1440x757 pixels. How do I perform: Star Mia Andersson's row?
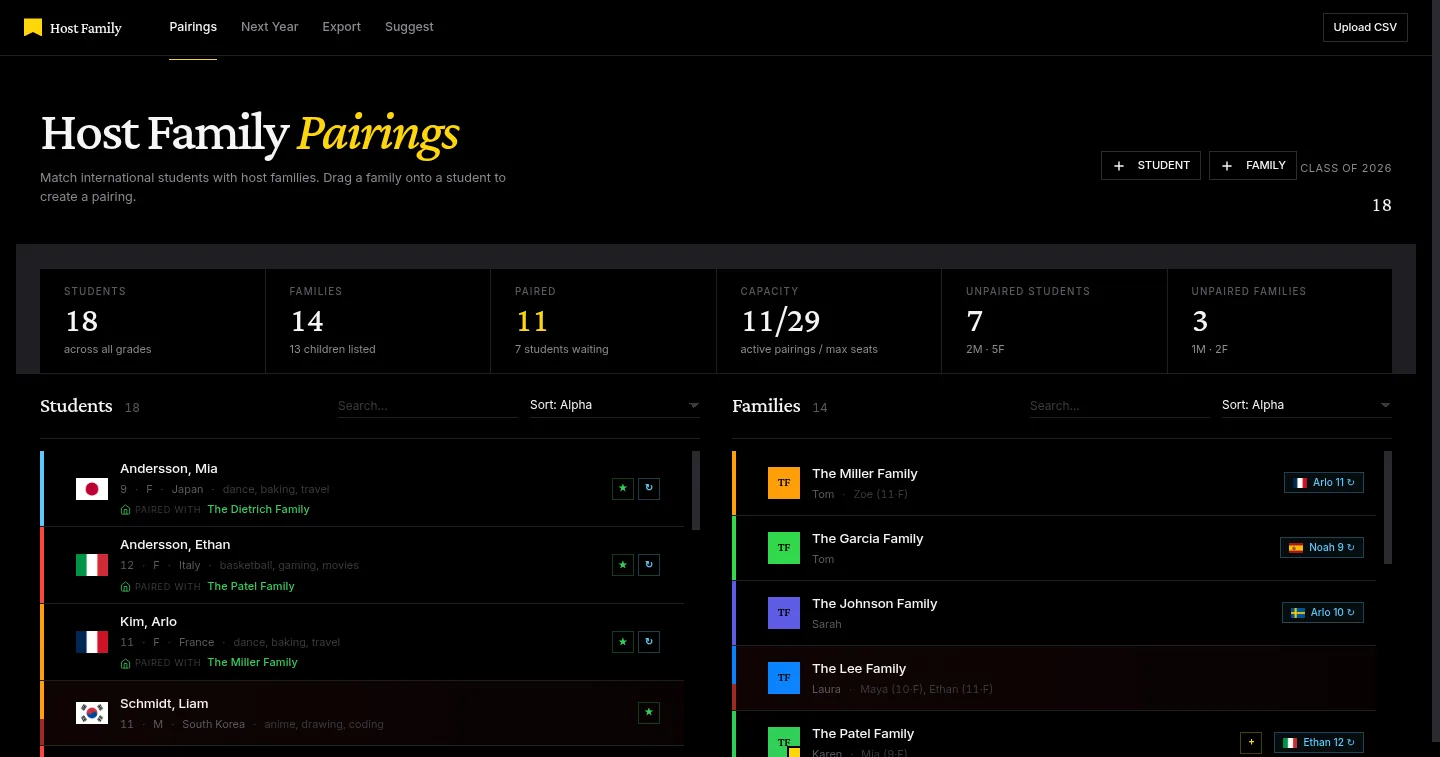[623, 488]
